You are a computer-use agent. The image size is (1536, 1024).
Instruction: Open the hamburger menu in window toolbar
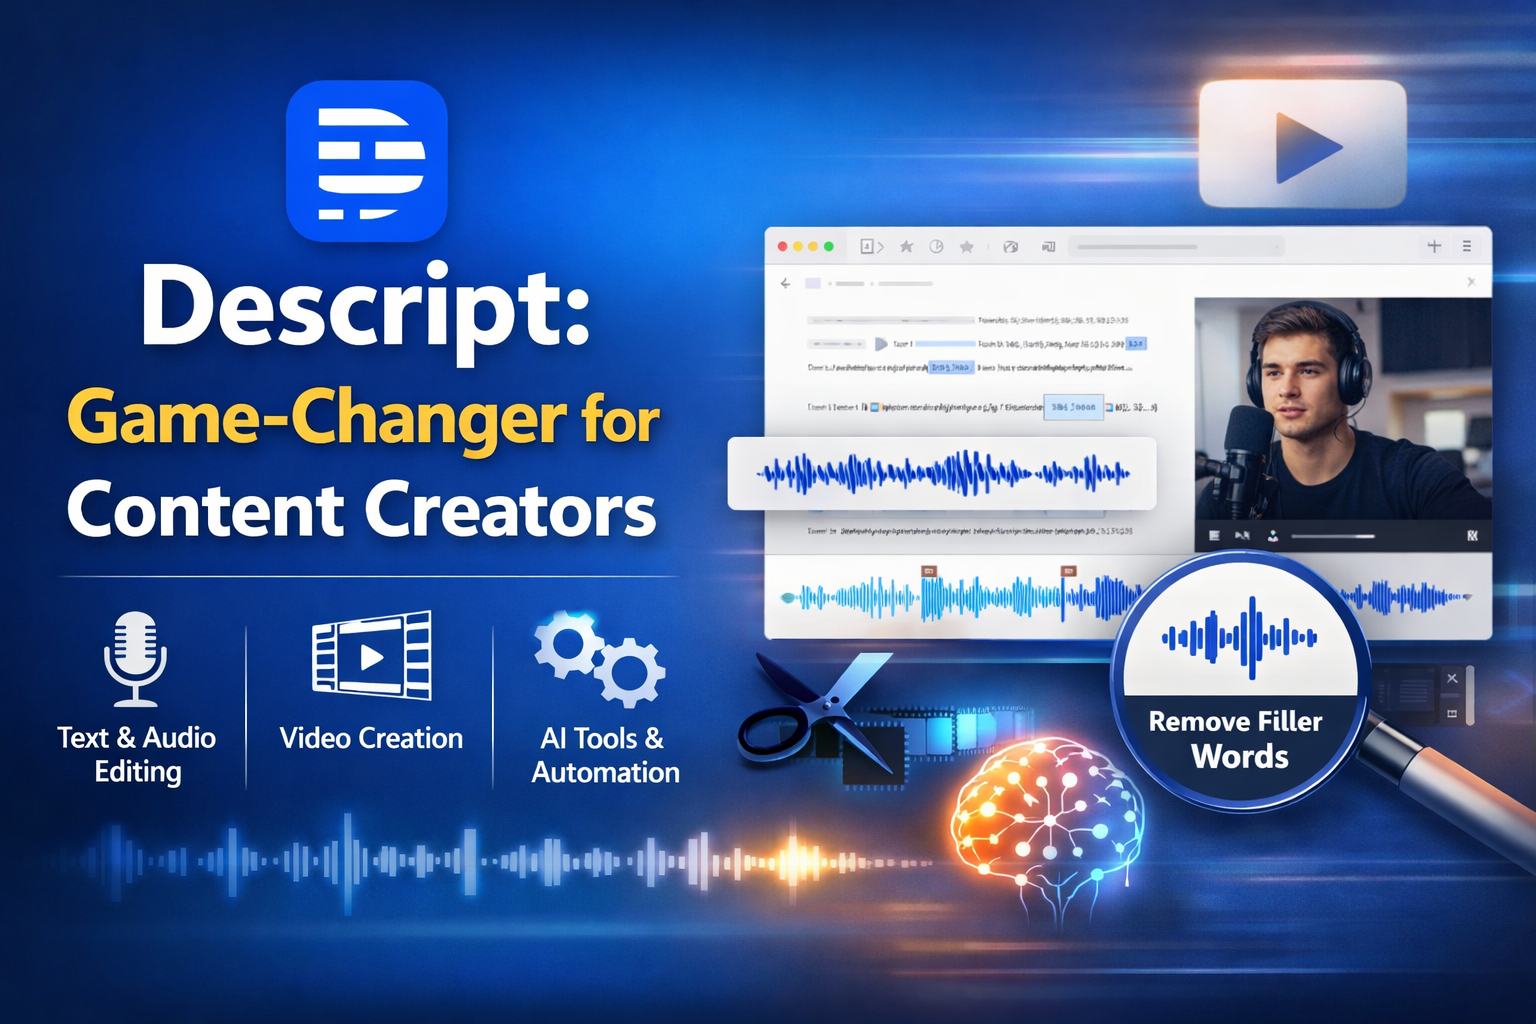pyautogui.click(x=1466, y=246)
